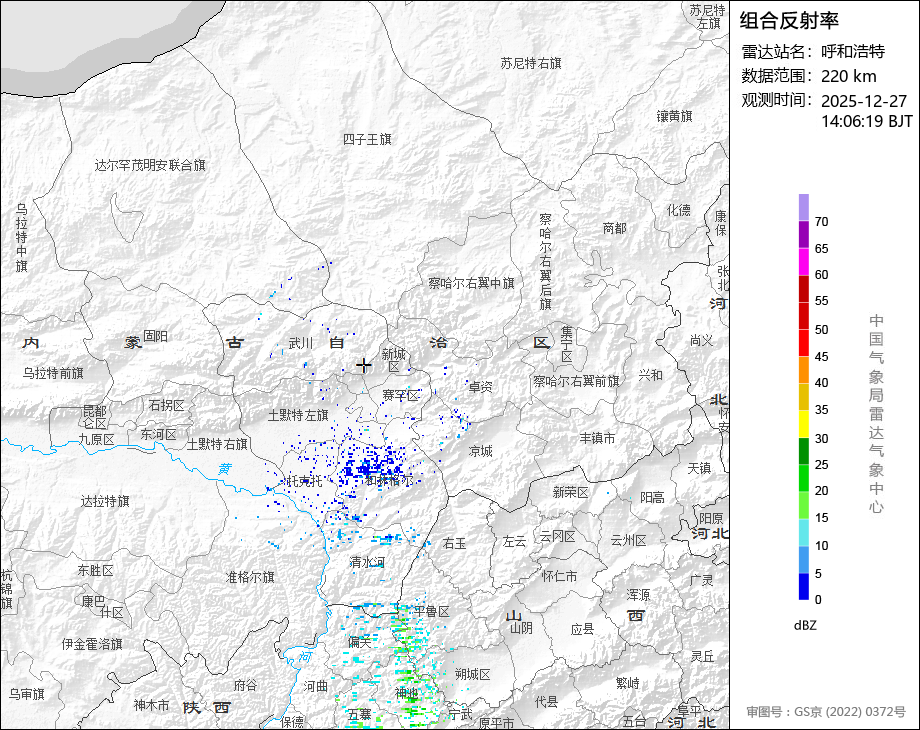Click the 怀仁市 map label
This screenshot has width=920, height=730.
pyautogui.click(x=559, y=576)
